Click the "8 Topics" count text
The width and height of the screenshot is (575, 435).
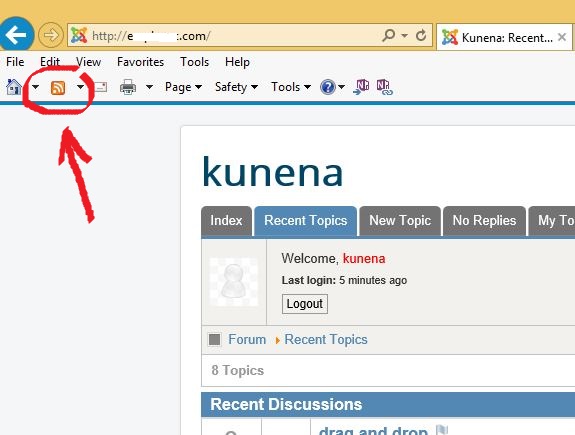tap(238, 370)
